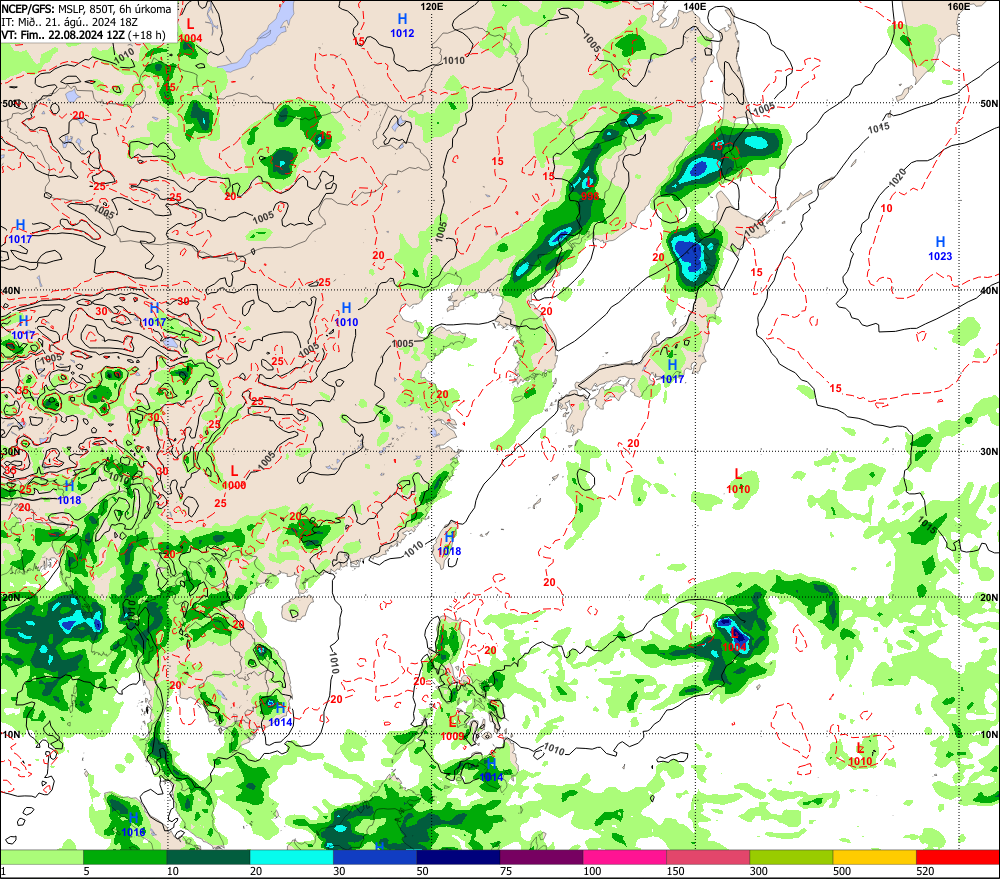This screenshot has height=879, width=1000.
Task: Click the 'IT: Mið.. 21. ágú.. 2024 18Z' line
Action: (70, 22)
